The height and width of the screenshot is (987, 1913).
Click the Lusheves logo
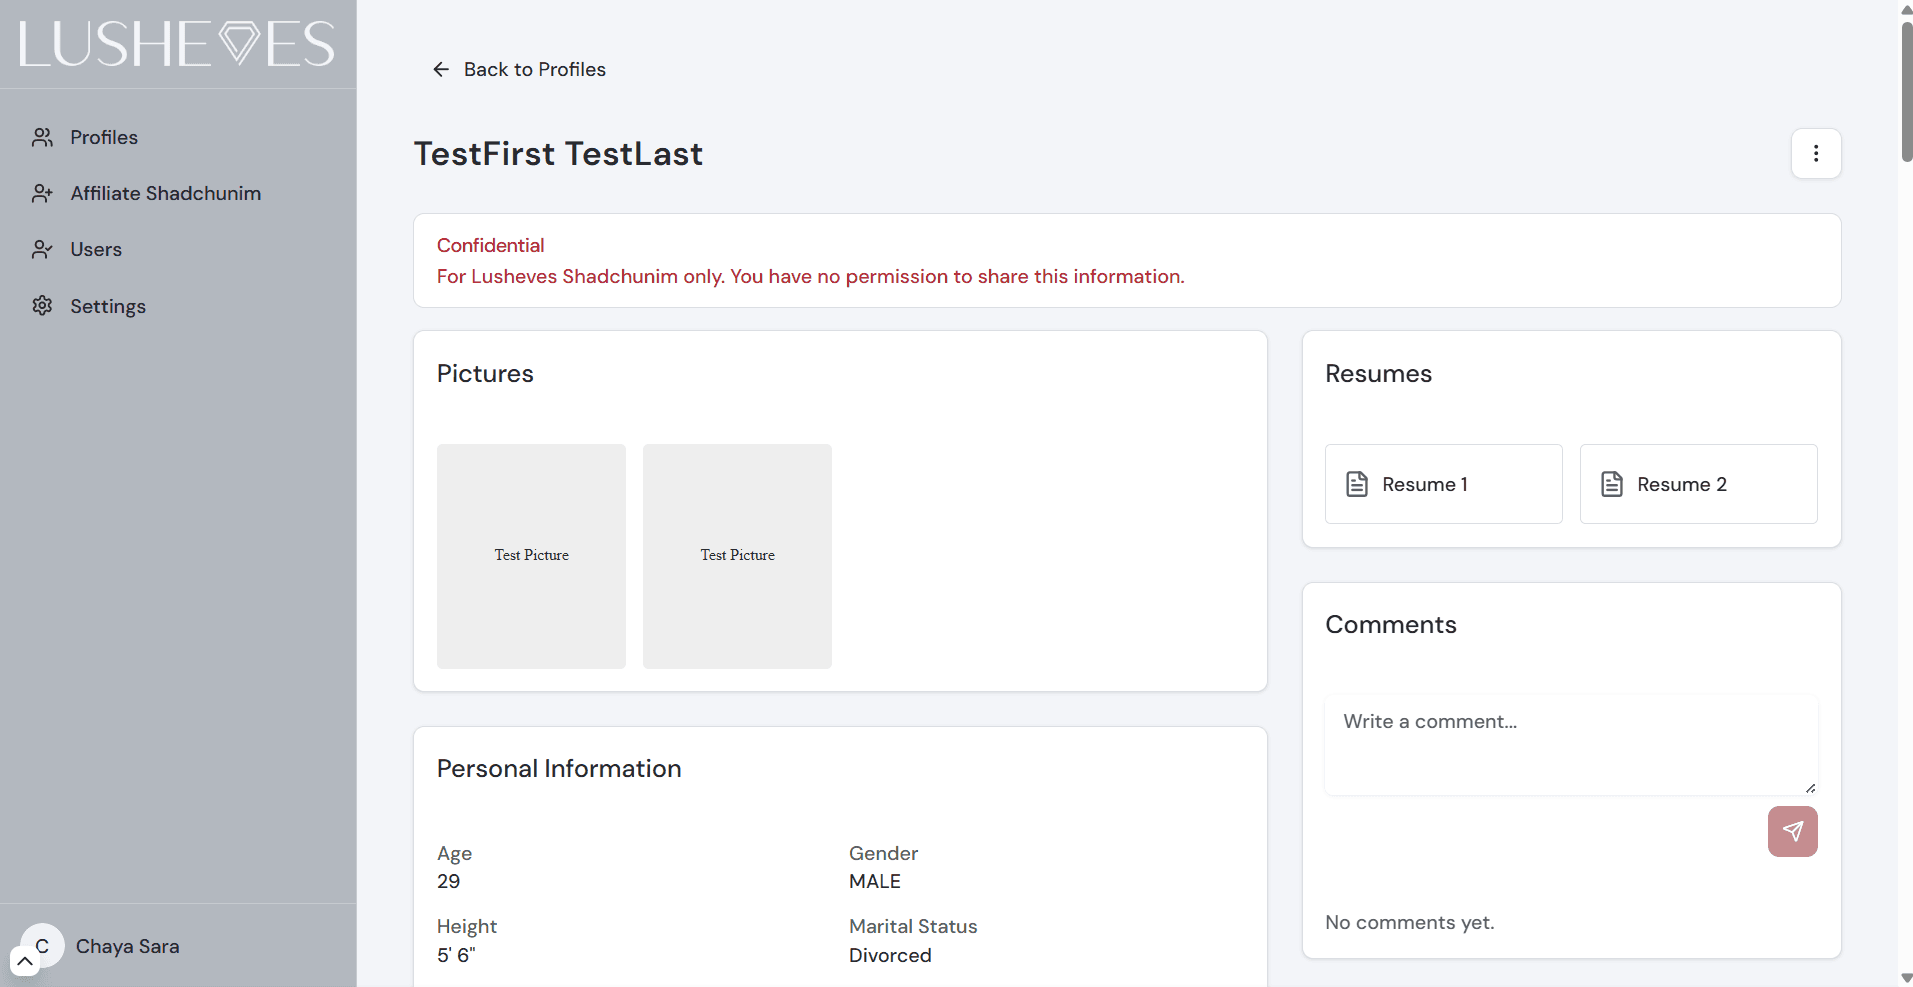[177, 44]
